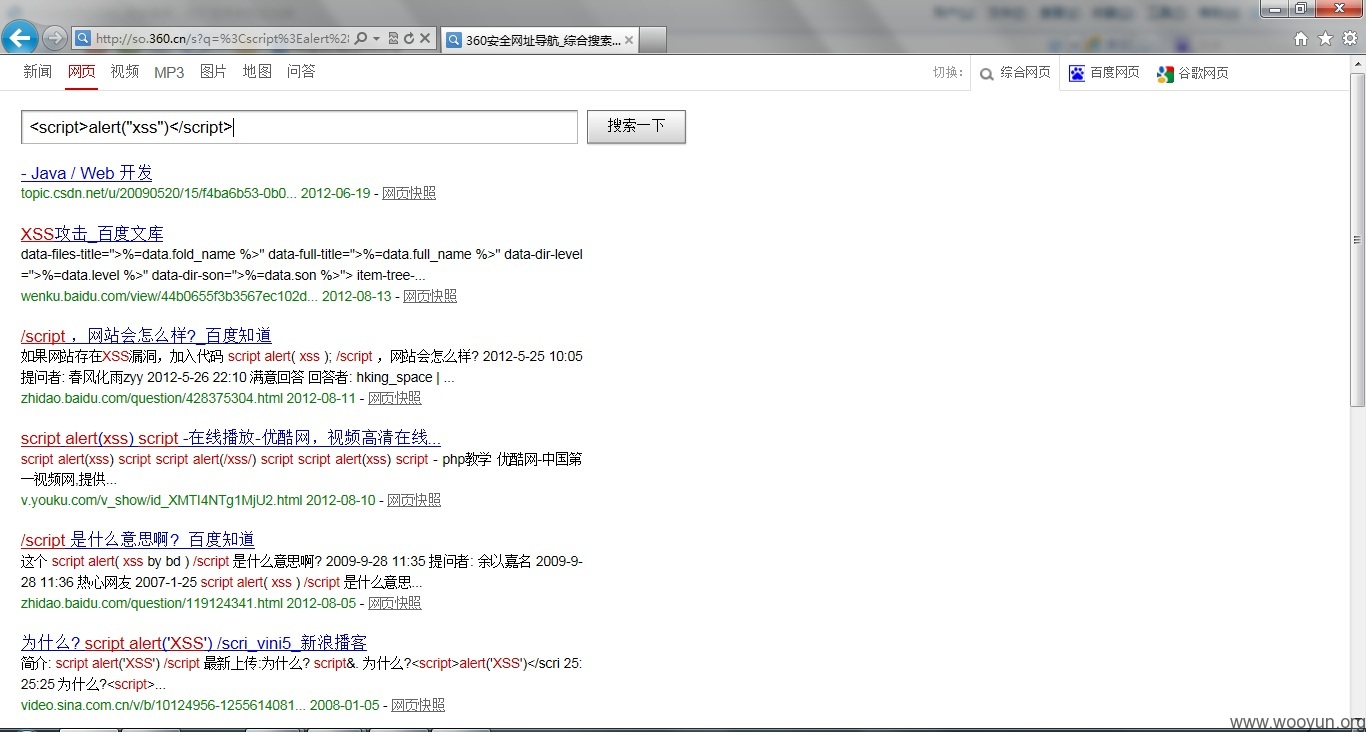The height and width of the screenshot is (732, 1366).
Task: Click the URL text topic.csdn.net/u/20090520
Action: (x=159, y=193)
